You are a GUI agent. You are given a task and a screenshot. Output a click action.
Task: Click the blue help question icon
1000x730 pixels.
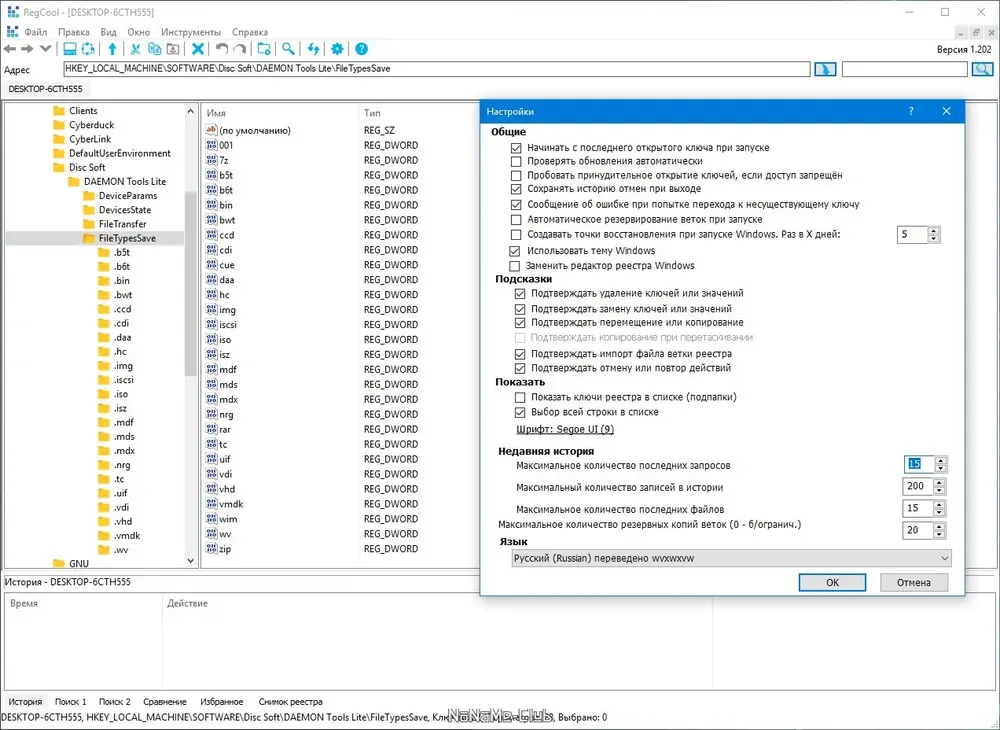[x=362, y=49]
